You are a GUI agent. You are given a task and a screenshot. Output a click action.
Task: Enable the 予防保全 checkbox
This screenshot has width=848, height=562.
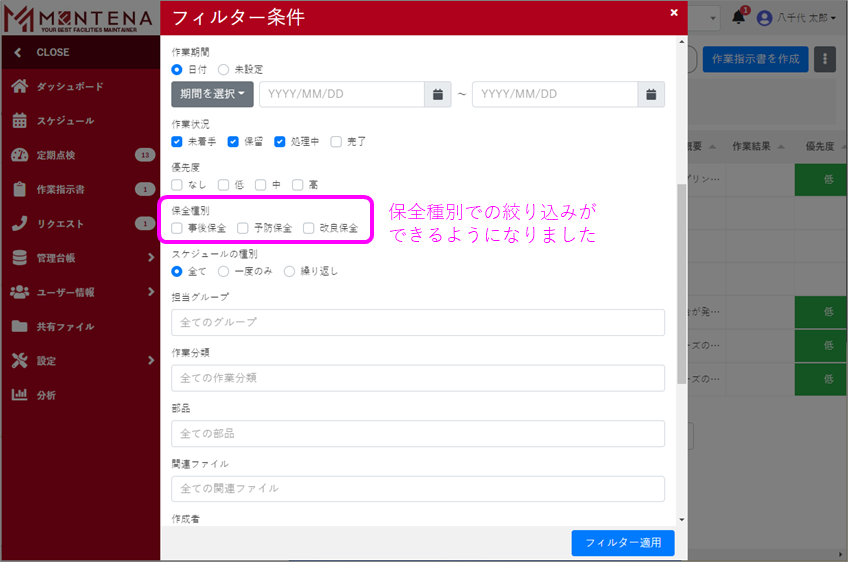(243, 228)
